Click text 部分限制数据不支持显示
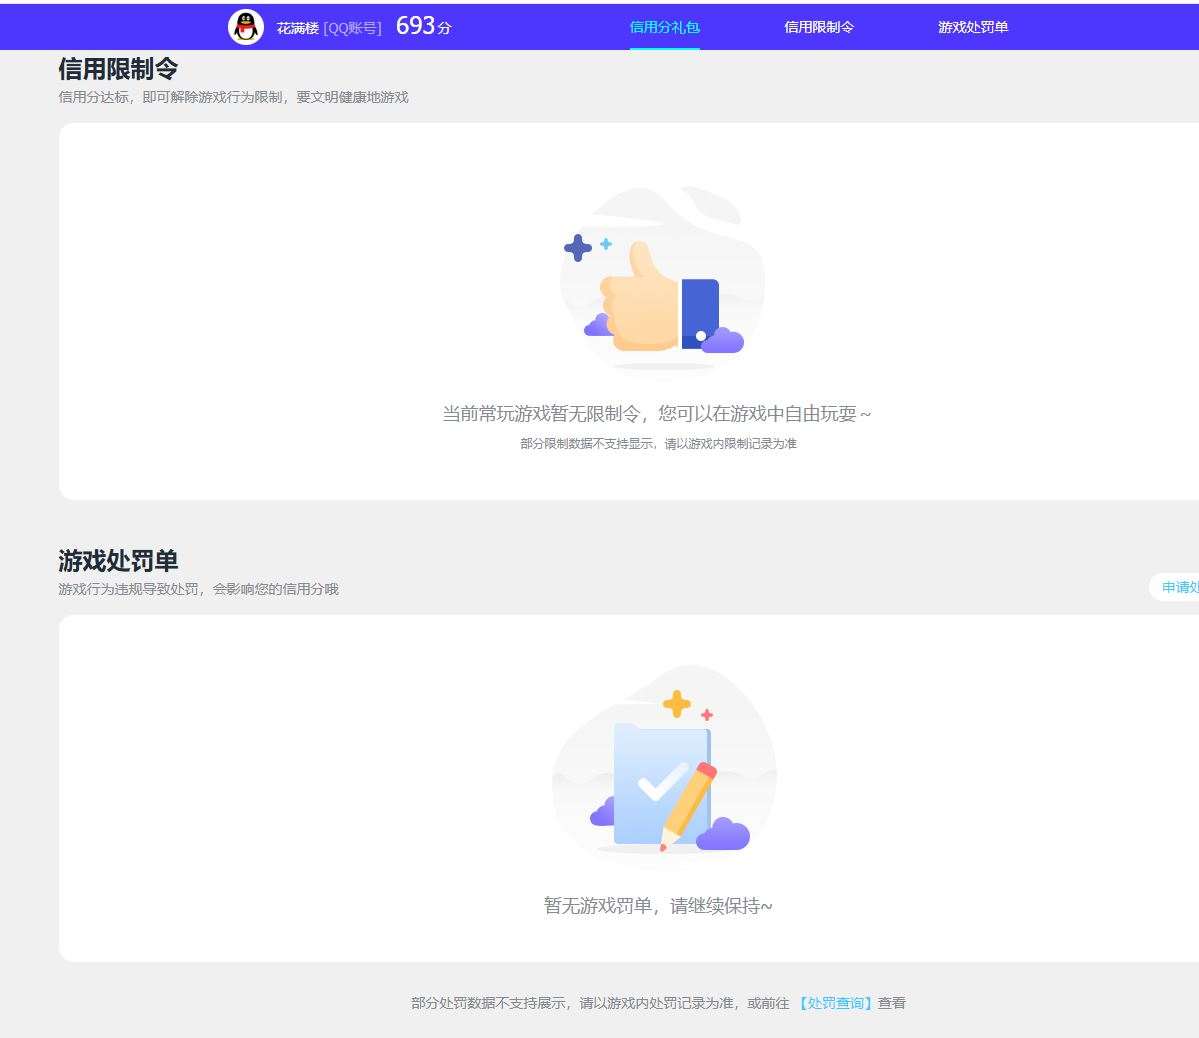The image size is (1199, 1038). click(587, 444)
